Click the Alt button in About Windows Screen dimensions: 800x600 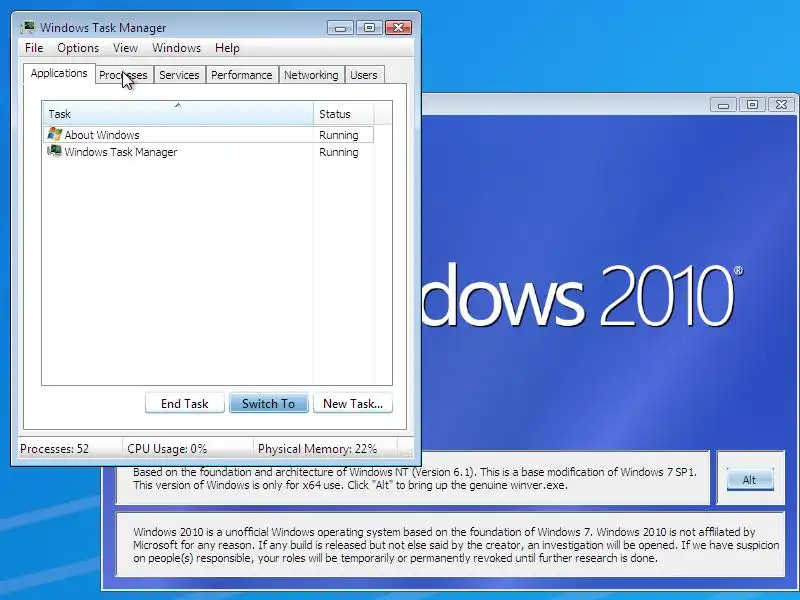click(x=749, y=480)
